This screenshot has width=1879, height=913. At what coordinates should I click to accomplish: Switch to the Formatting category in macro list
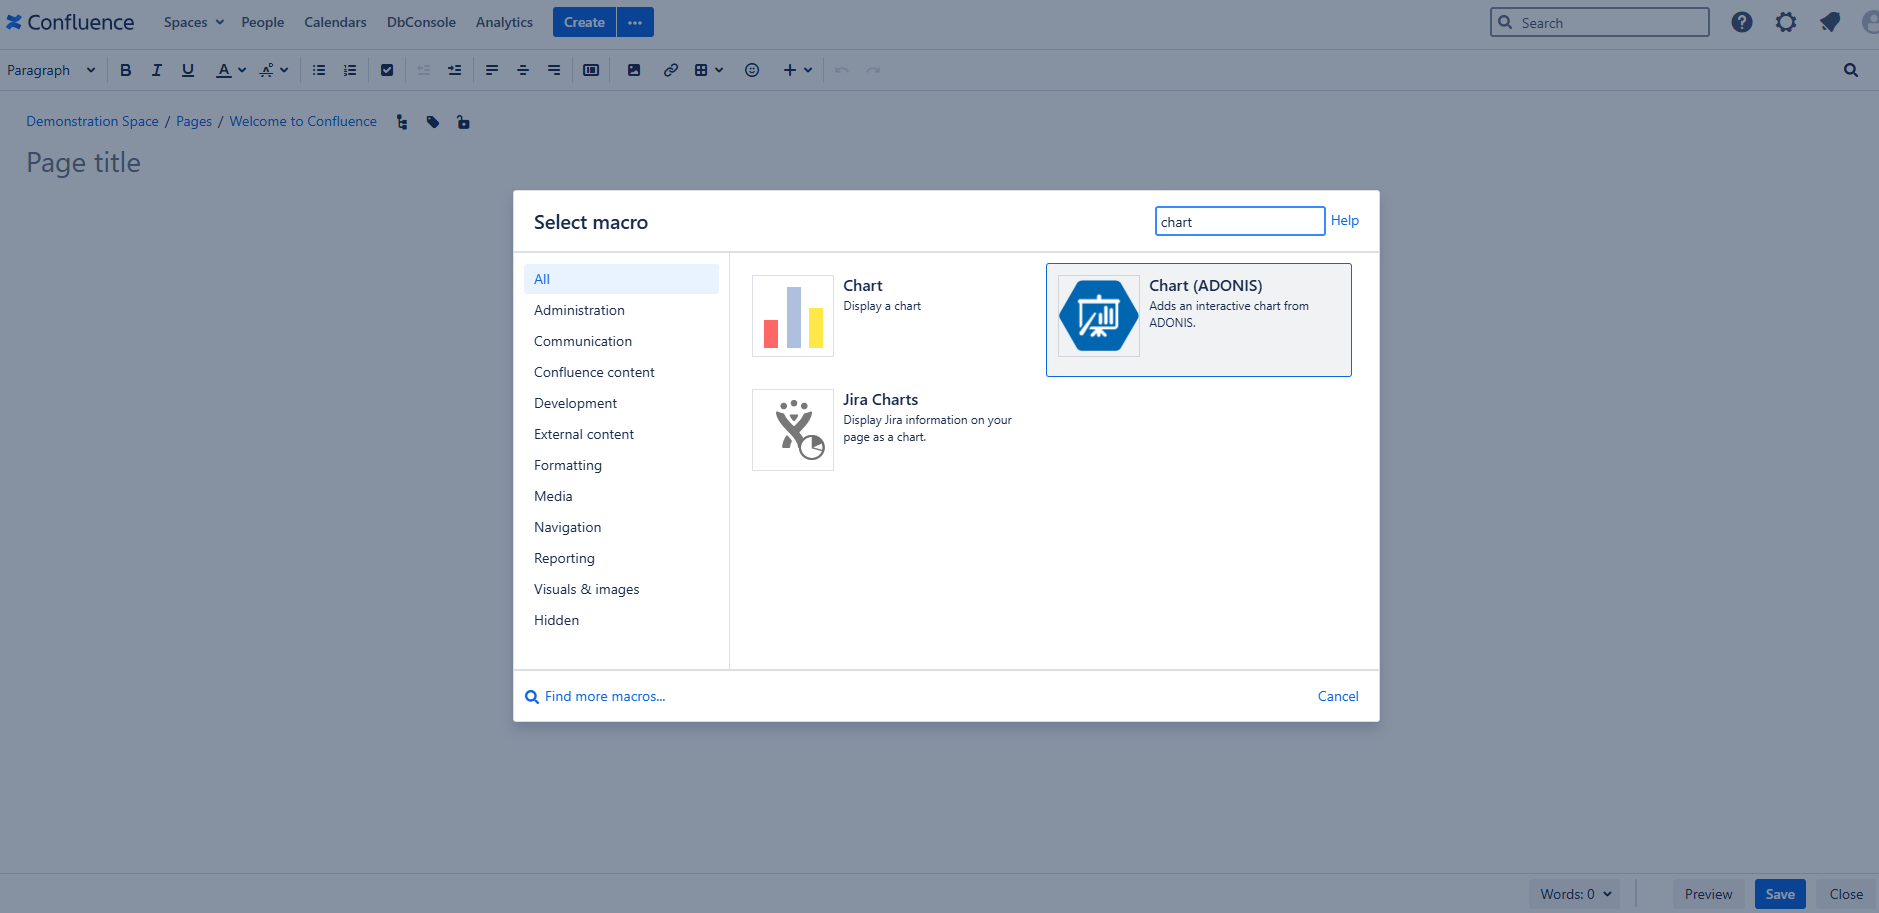567,465
